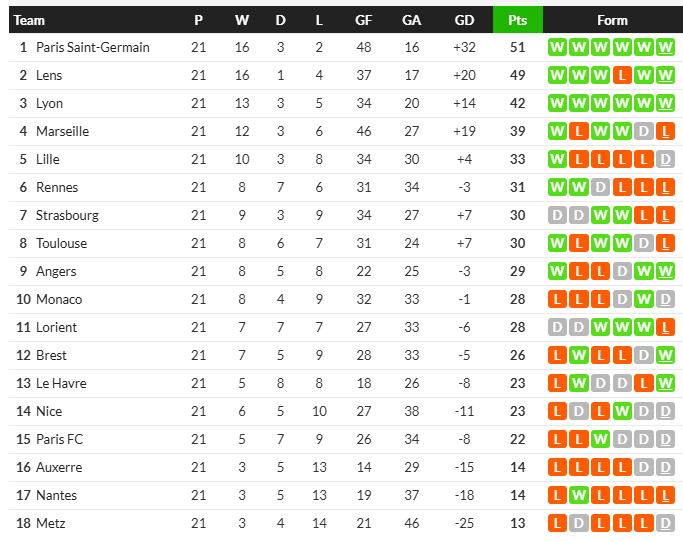Select the Strasbourg team name
The height and width of the screenshot is (541, 683).
(x=67, y=215)
